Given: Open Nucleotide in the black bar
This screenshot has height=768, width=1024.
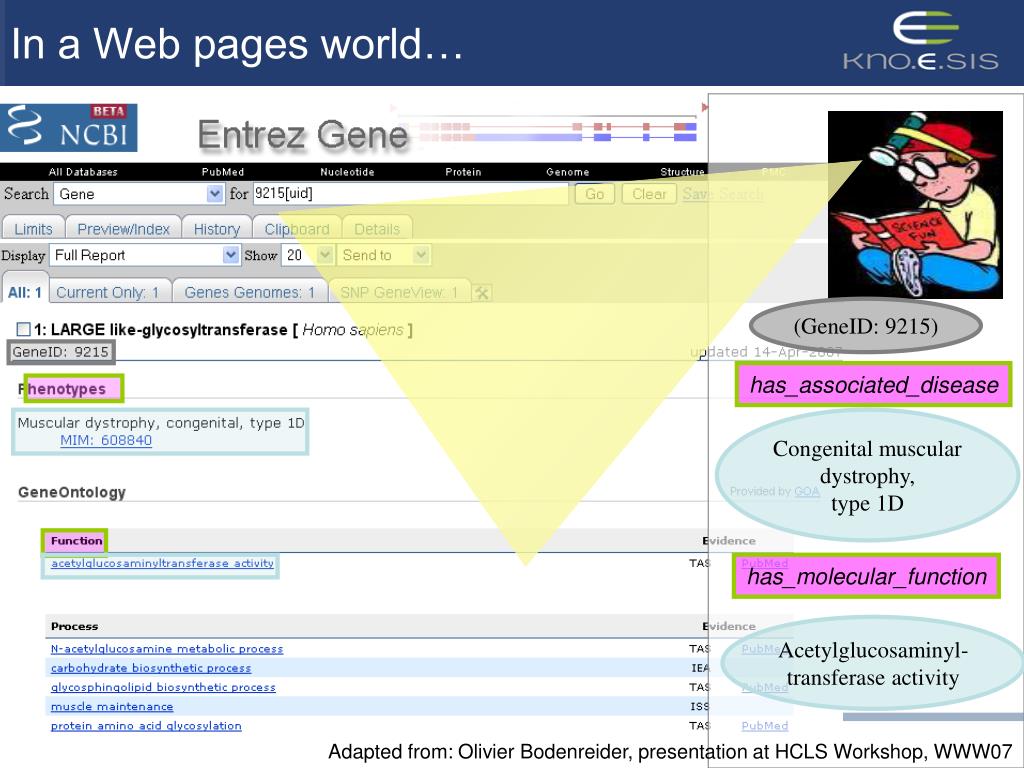Looking at the screenshot, I should click(347, 172).
